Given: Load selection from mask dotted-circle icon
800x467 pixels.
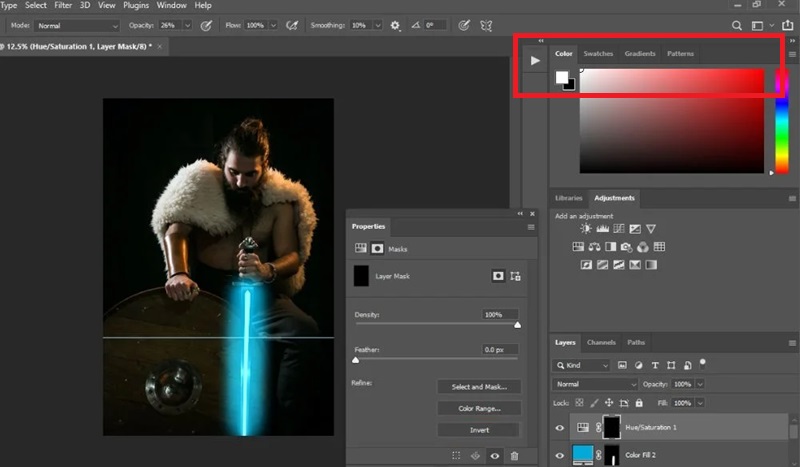Looking at the screenshot, I should coord(456,456).
